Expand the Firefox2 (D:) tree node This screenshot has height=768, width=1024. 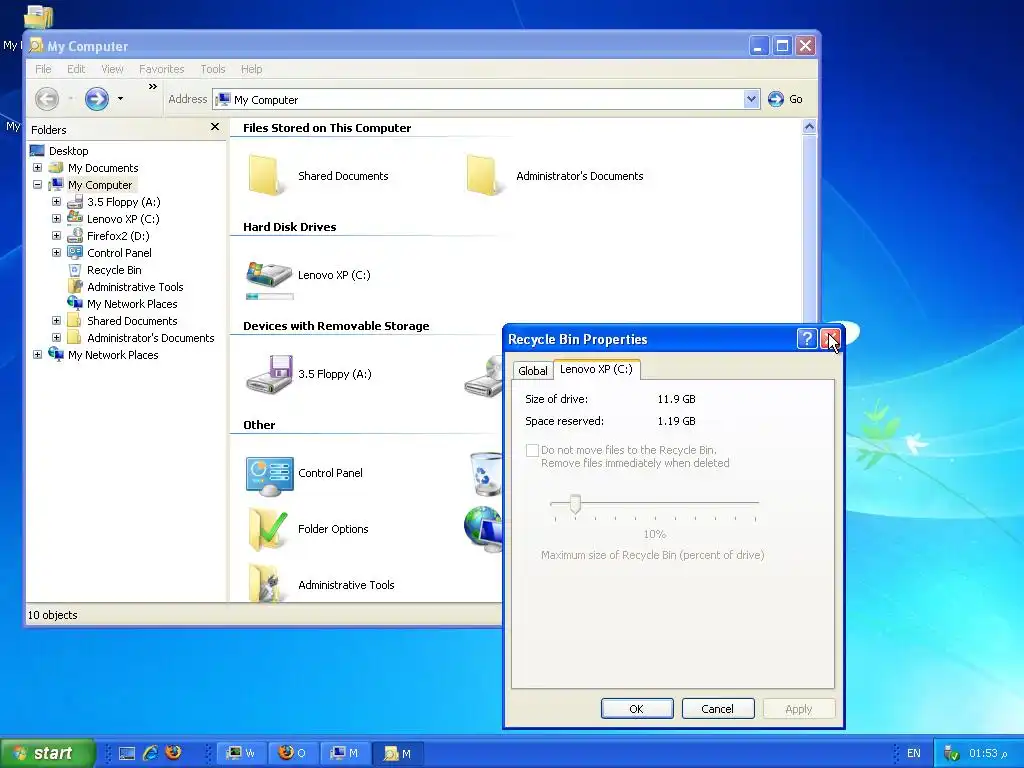tap(56, 236)
